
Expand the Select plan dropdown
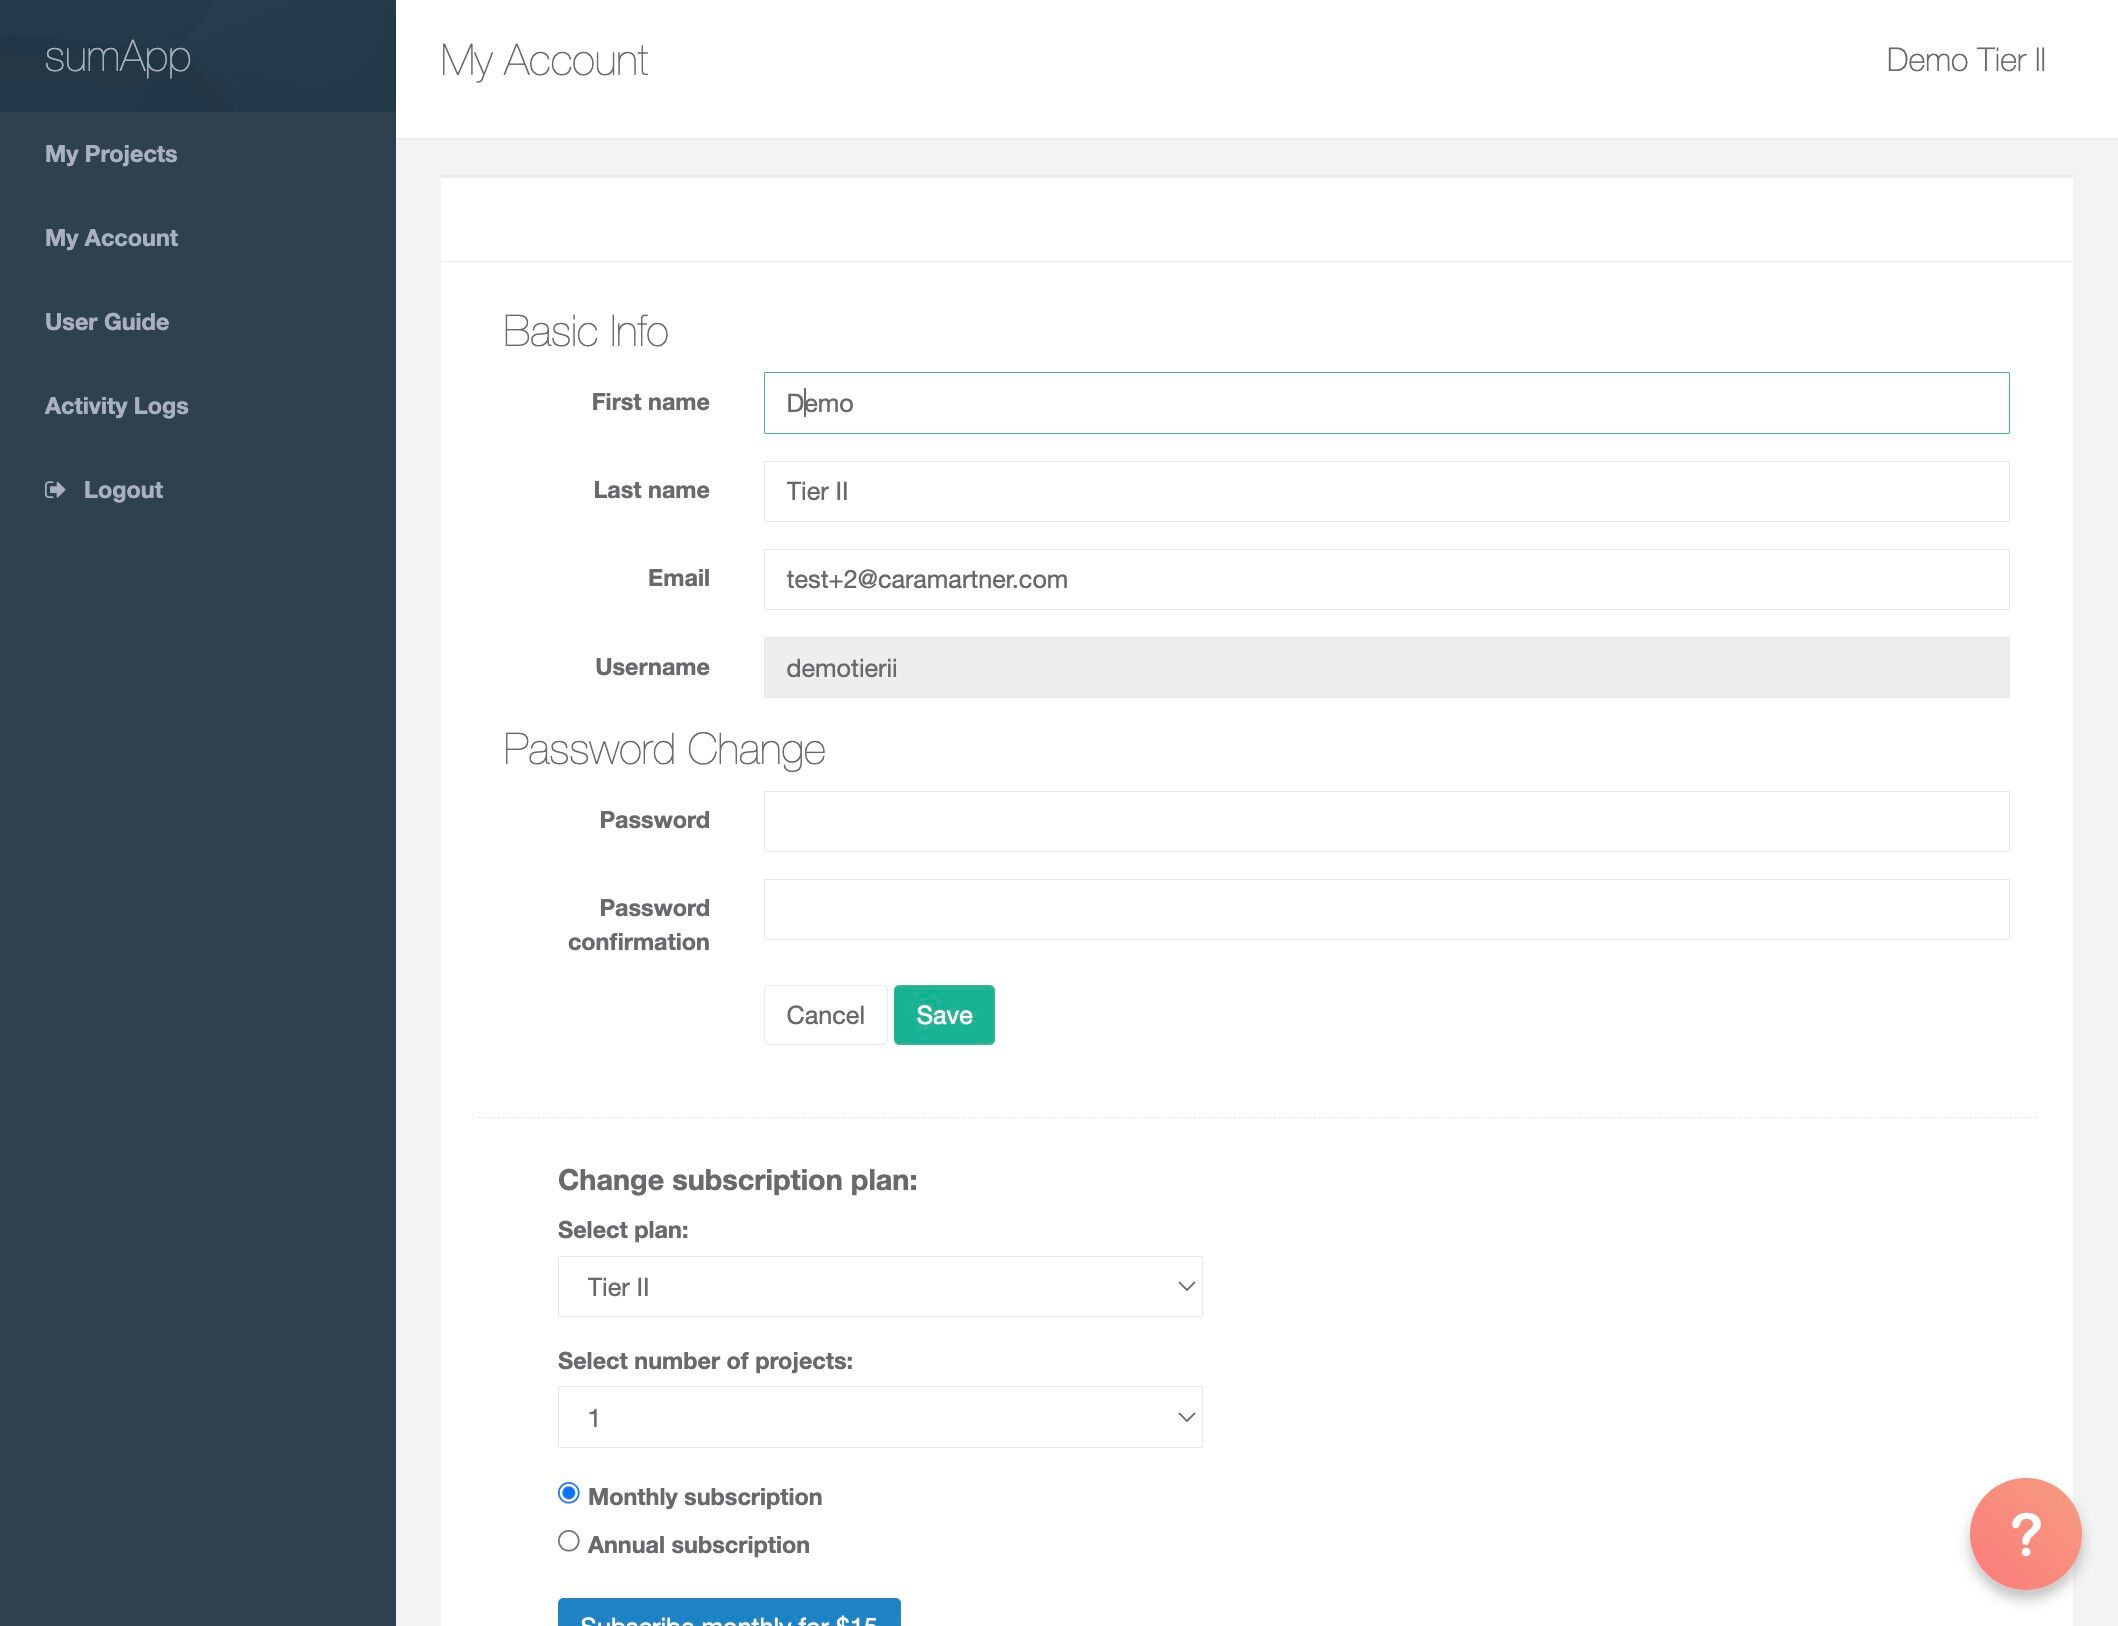point(880,1287)
